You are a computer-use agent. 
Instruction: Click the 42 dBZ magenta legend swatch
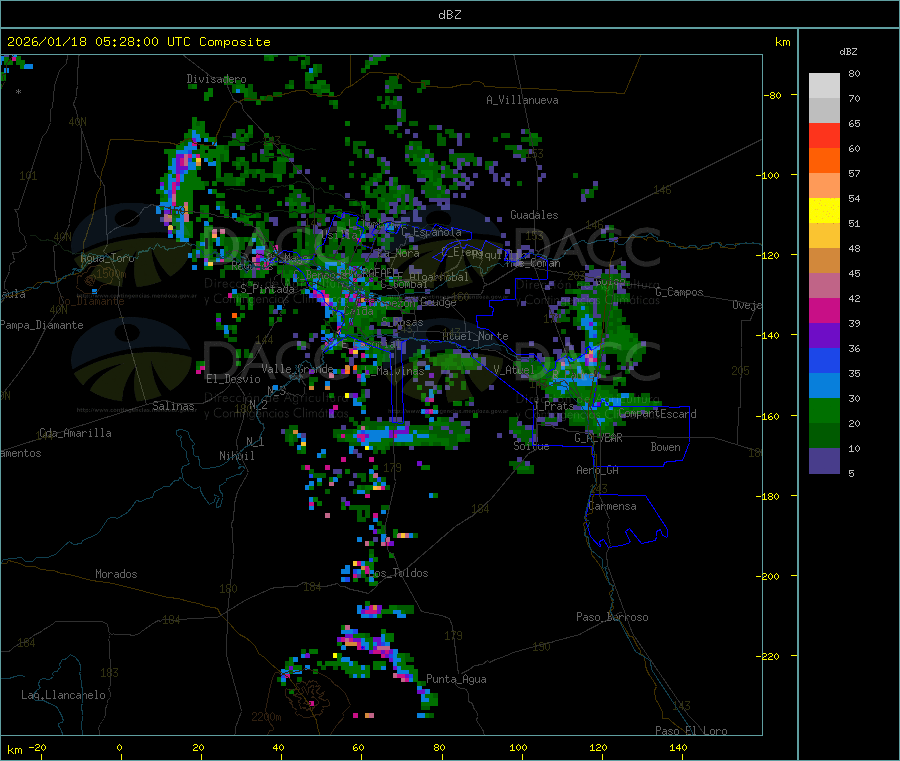tap(824, 310)
